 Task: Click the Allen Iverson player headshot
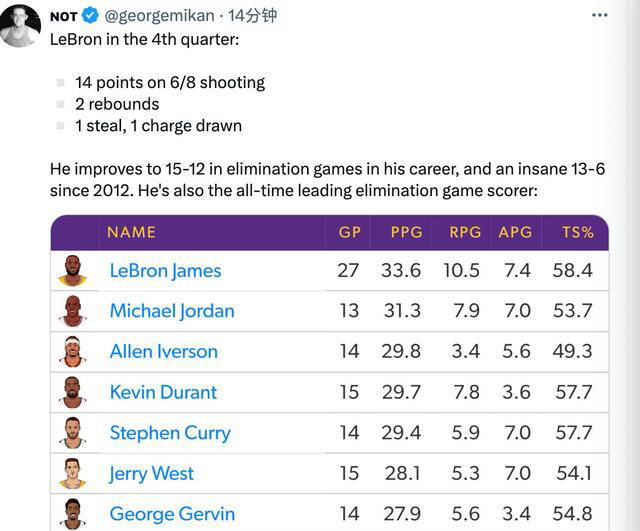[73, 352]
